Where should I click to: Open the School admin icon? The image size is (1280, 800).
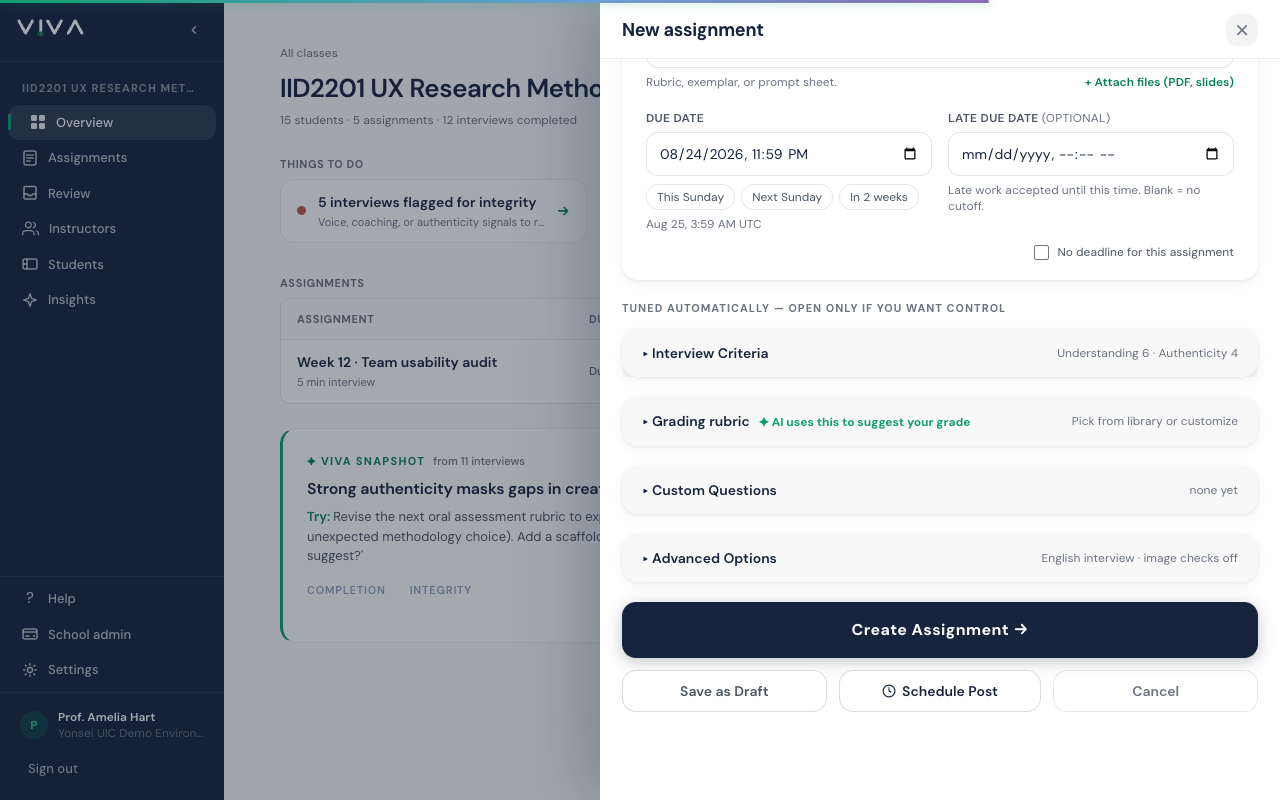coord(30,634)
